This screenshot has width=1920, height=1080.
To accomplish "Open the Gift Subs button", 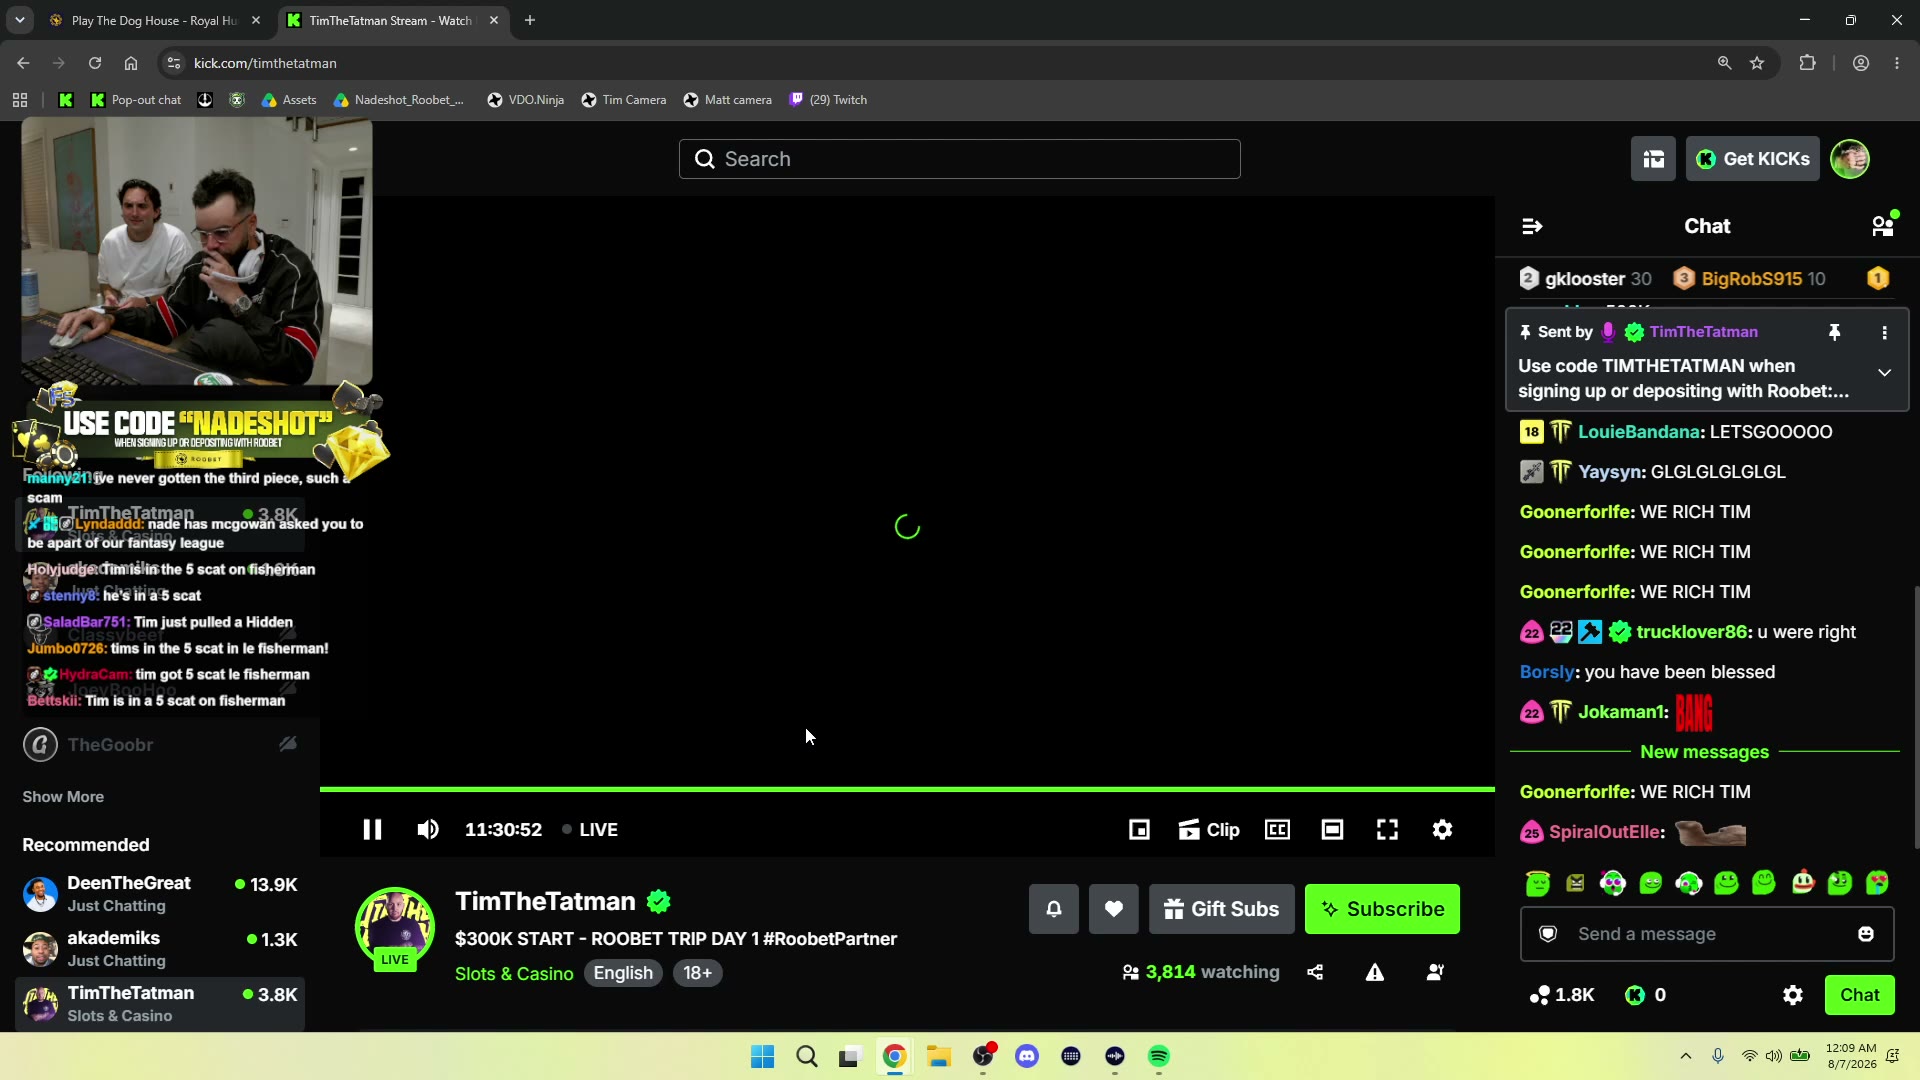I will click(x=1221, y=909).
